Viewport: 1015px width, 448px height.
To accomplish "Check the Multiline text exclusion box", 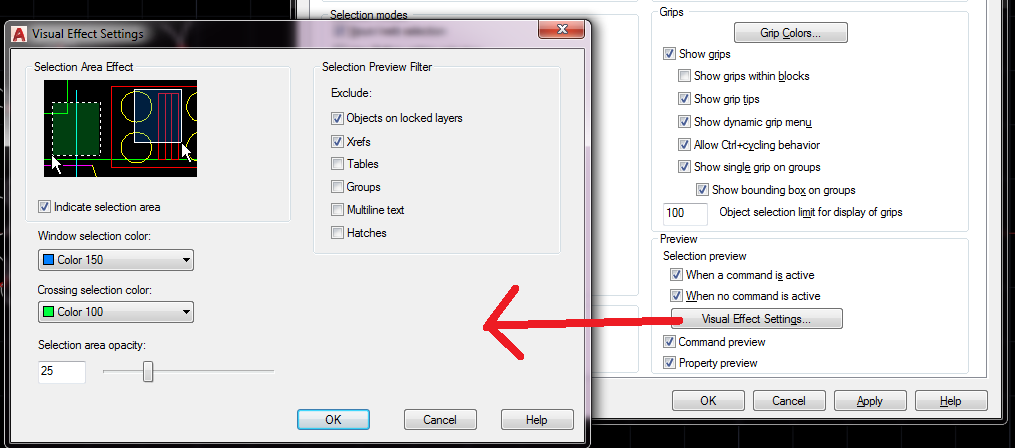I will (337, 210).
